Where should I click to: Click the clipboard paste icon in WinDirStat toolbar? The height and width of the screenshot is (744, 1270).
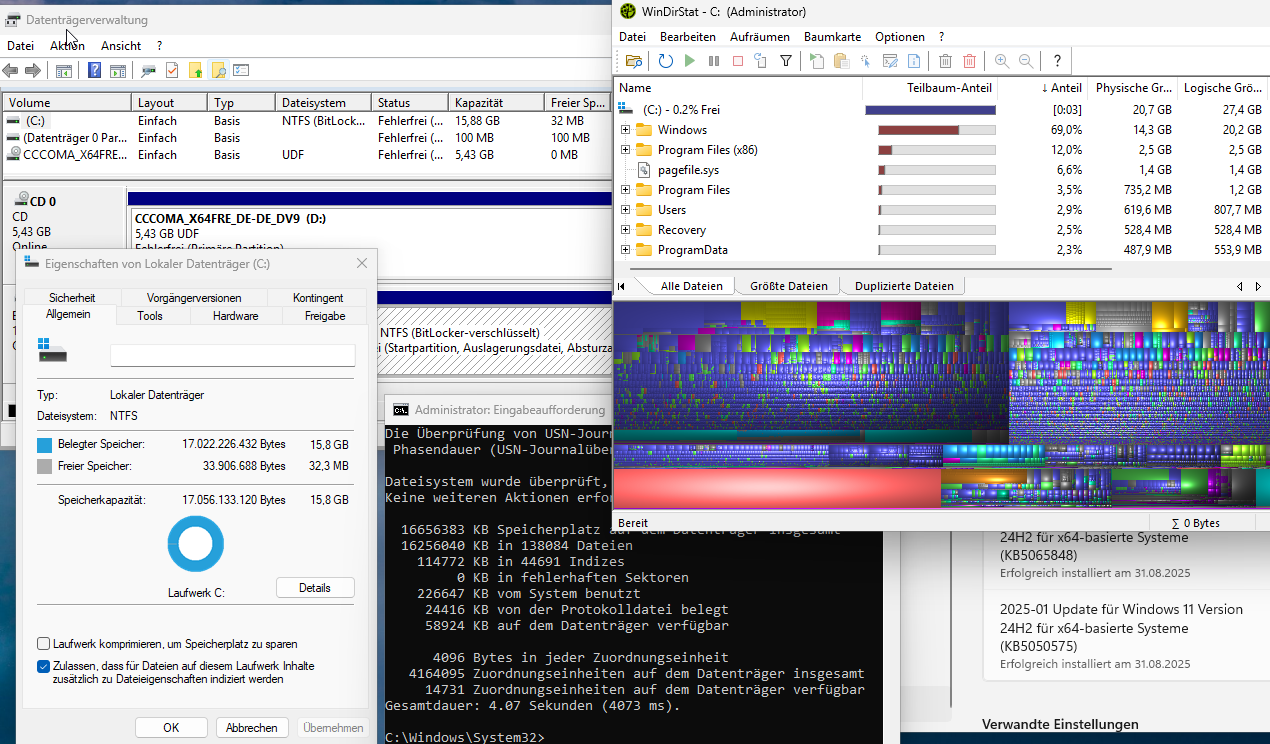coord(842,61)
